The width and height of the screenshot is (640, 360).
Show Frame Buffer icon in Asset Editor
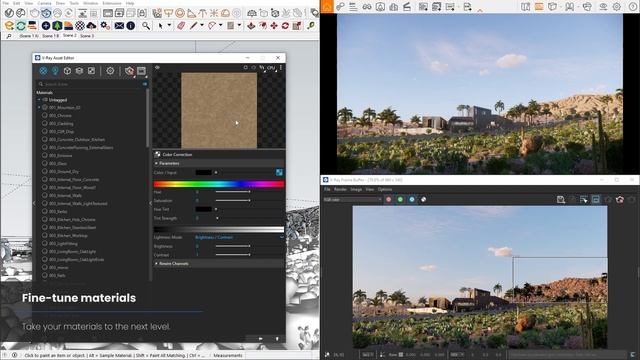point(141,71)
